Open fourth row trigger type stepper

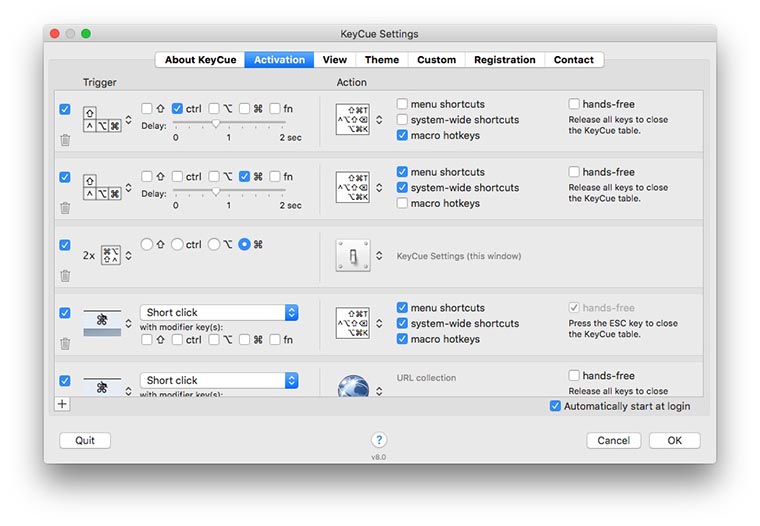(128, 323)
